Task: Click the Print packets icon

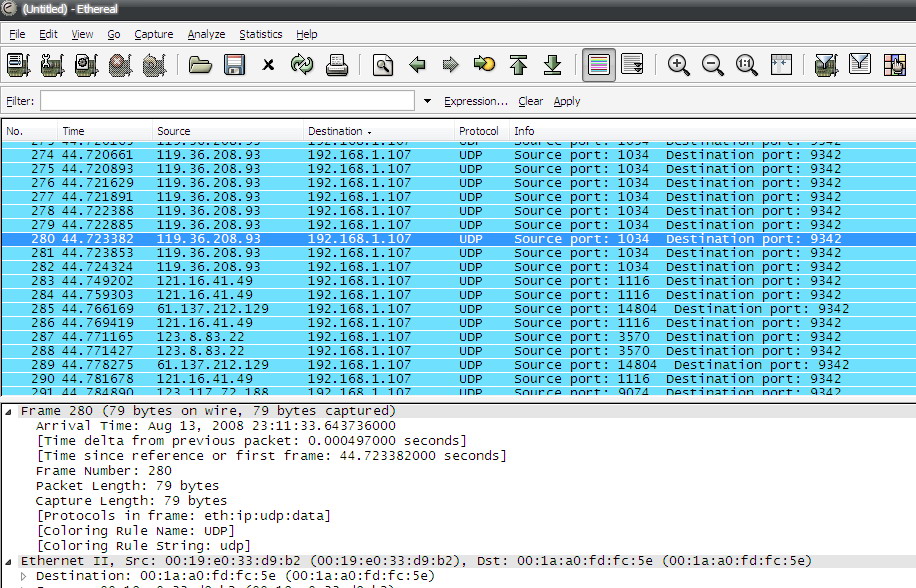Action: [336, 65]
